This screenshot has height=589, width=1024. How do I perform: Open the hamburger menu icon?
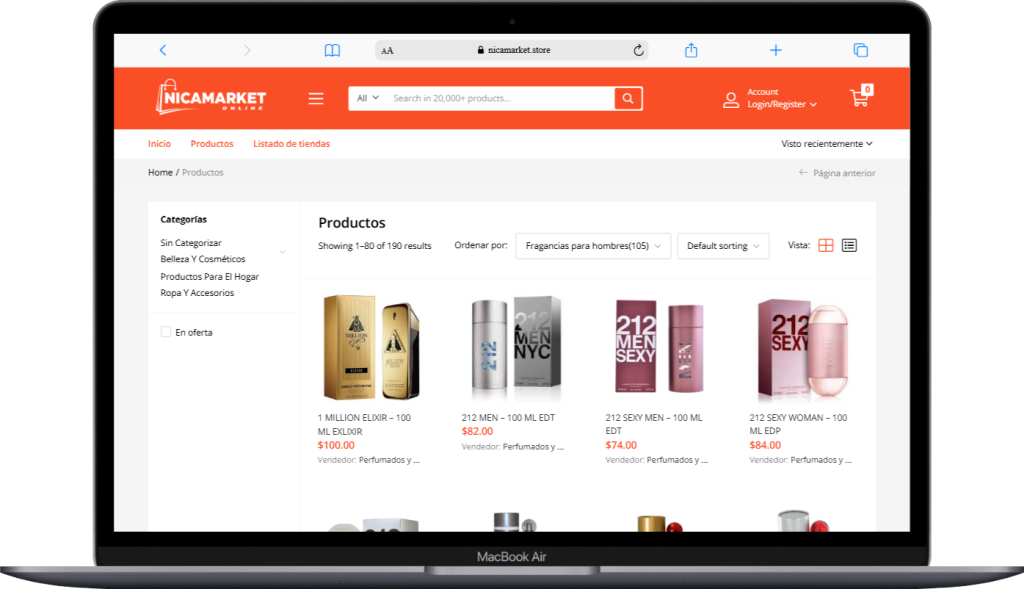pyautogui.click(x=316, y=99)
